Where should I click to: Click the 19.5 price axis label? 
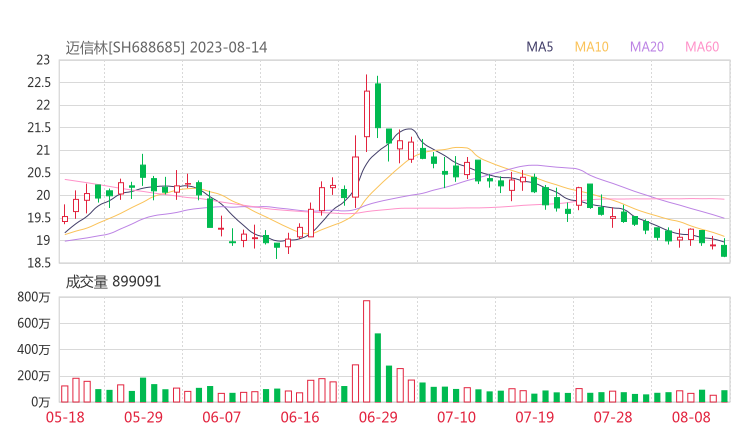pos(39,218)
